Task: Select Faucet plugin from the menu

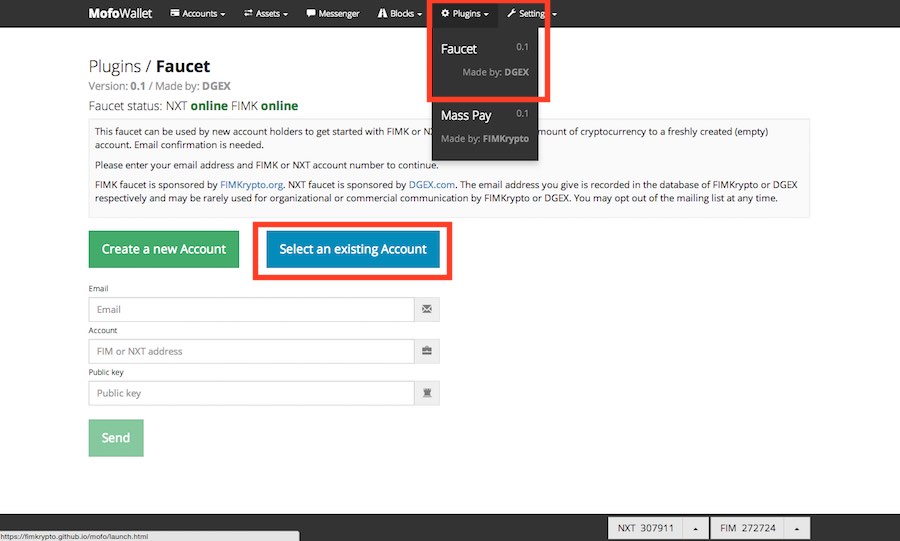Action: point(484,60)
